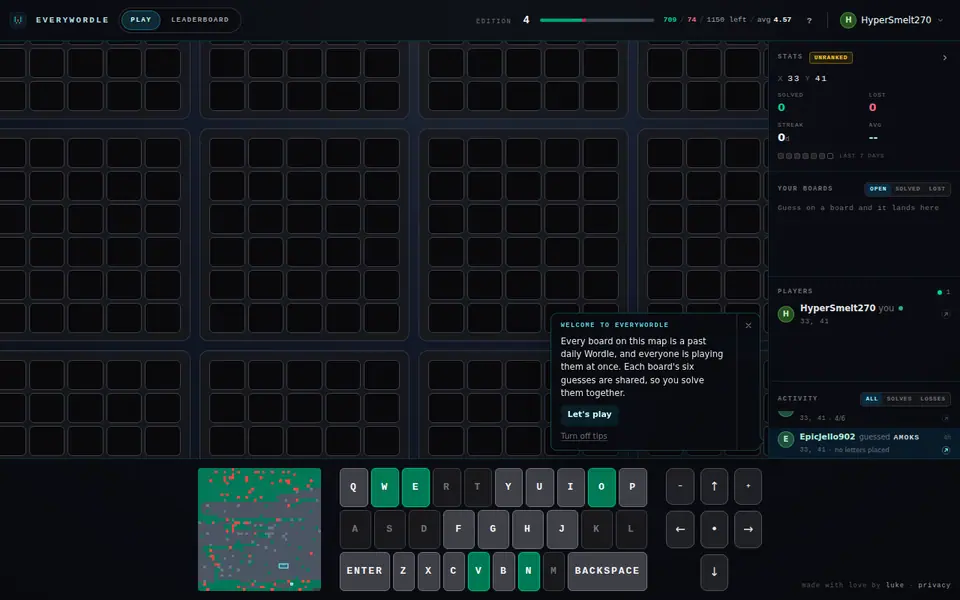The height and width of the screenshot is (600, 960).
Task: Switch to the Leaderboard tab
Action: click(x=200, y=20)
